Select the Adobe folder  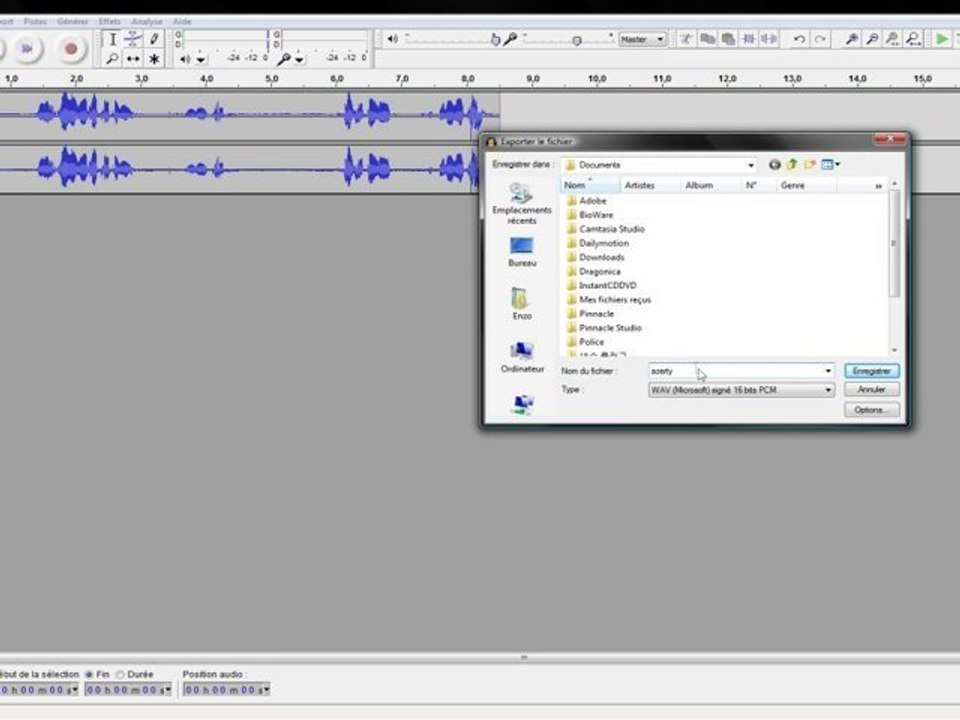(586, 201)
